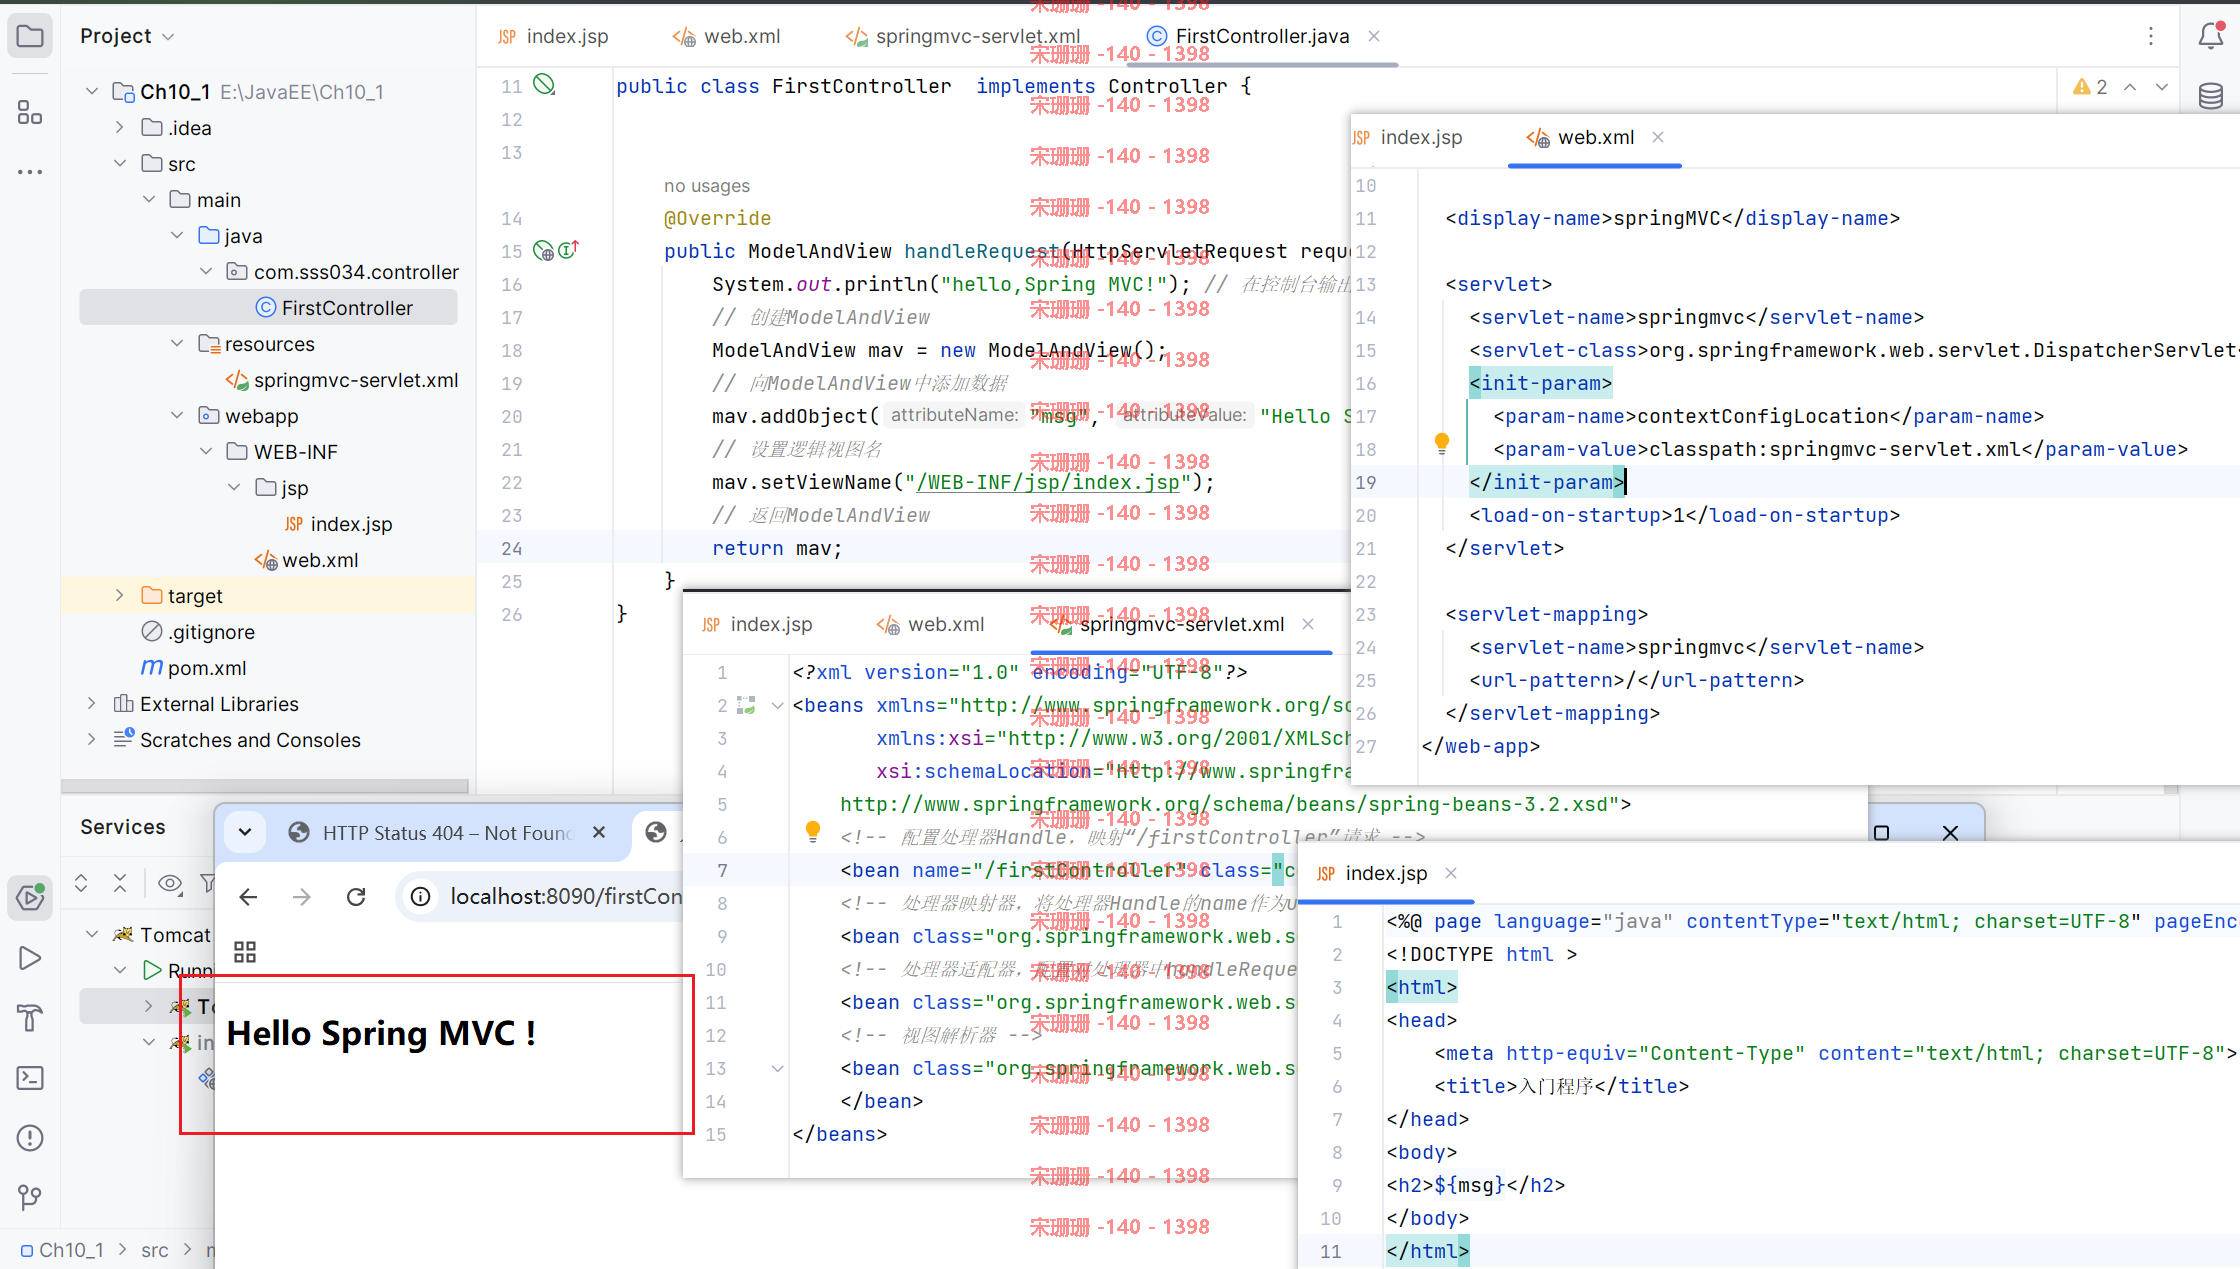This screenshot has height=1269, width=2240.
Task: Click src breadcrumb in status bar
Action: pyautogui.click(x=155, y=1250)
